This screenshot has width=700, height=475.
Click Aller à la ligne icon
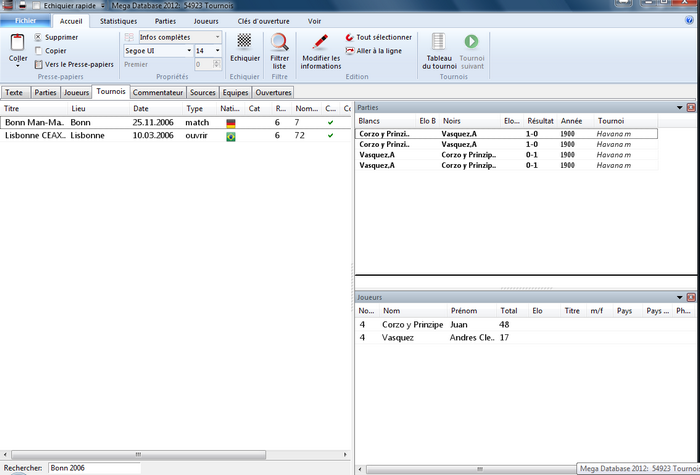(x=350, y=50)
